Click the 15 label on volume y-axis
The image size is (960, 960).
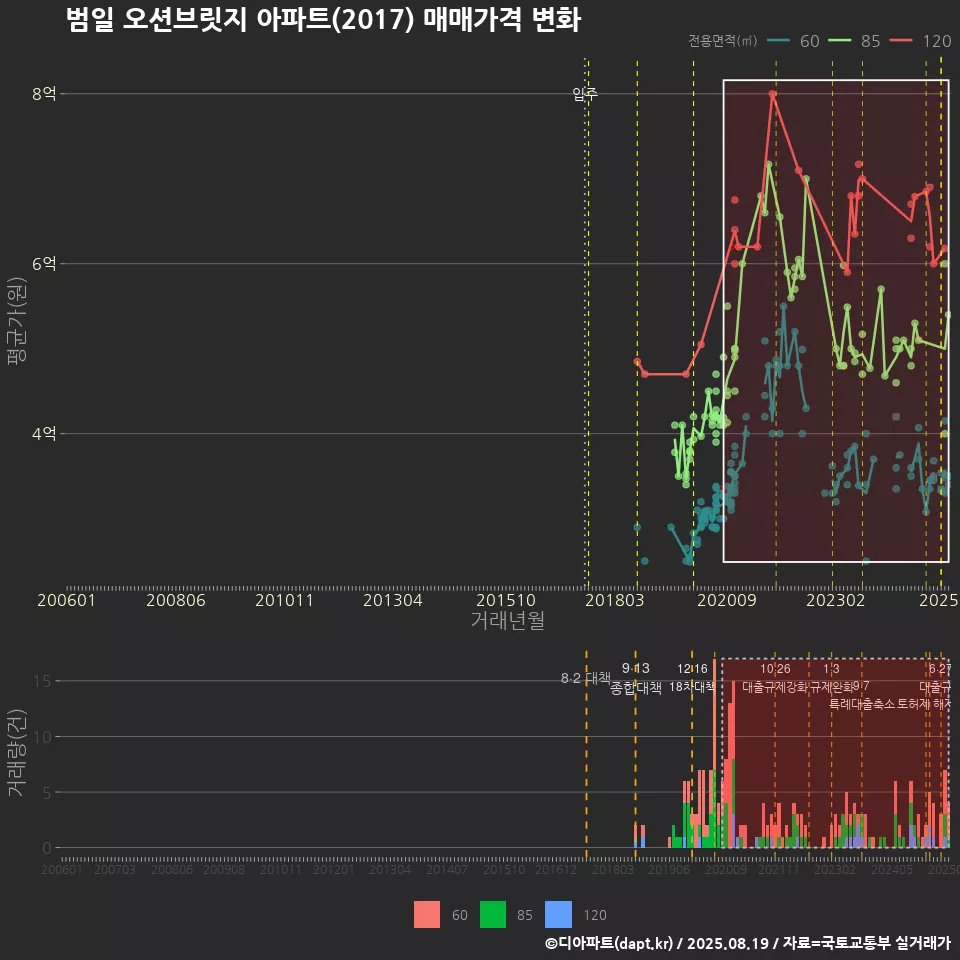[42, 681]
